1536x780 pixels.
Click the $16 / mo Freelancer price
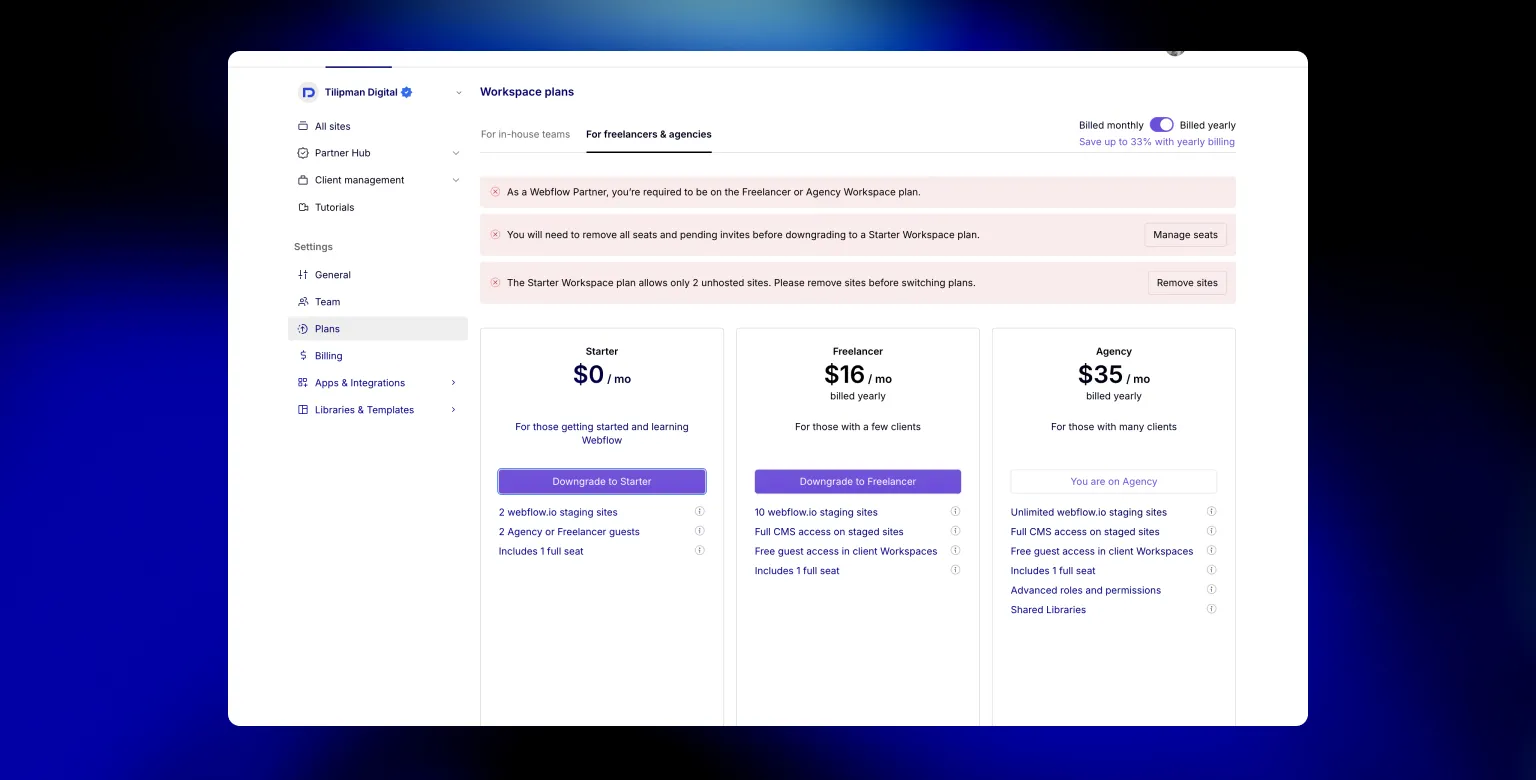click(x=858, y=375)
